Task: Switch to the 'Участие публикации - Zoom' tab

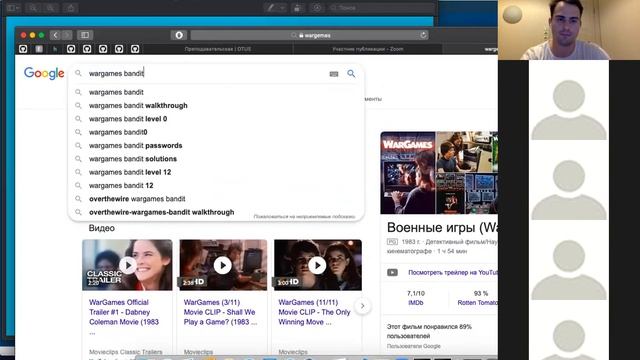Action: pyautogui.click(x=368, y=49)
